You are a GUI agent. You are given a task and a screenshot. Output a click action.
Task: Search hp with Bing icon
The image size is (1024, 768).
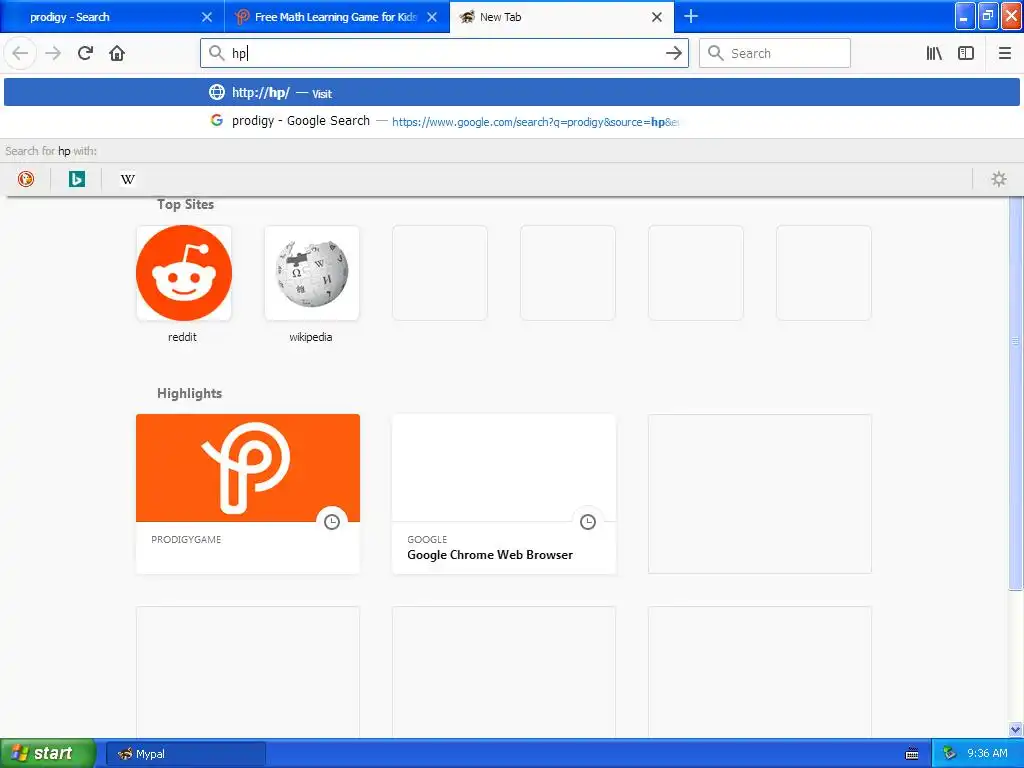[76, 179]
